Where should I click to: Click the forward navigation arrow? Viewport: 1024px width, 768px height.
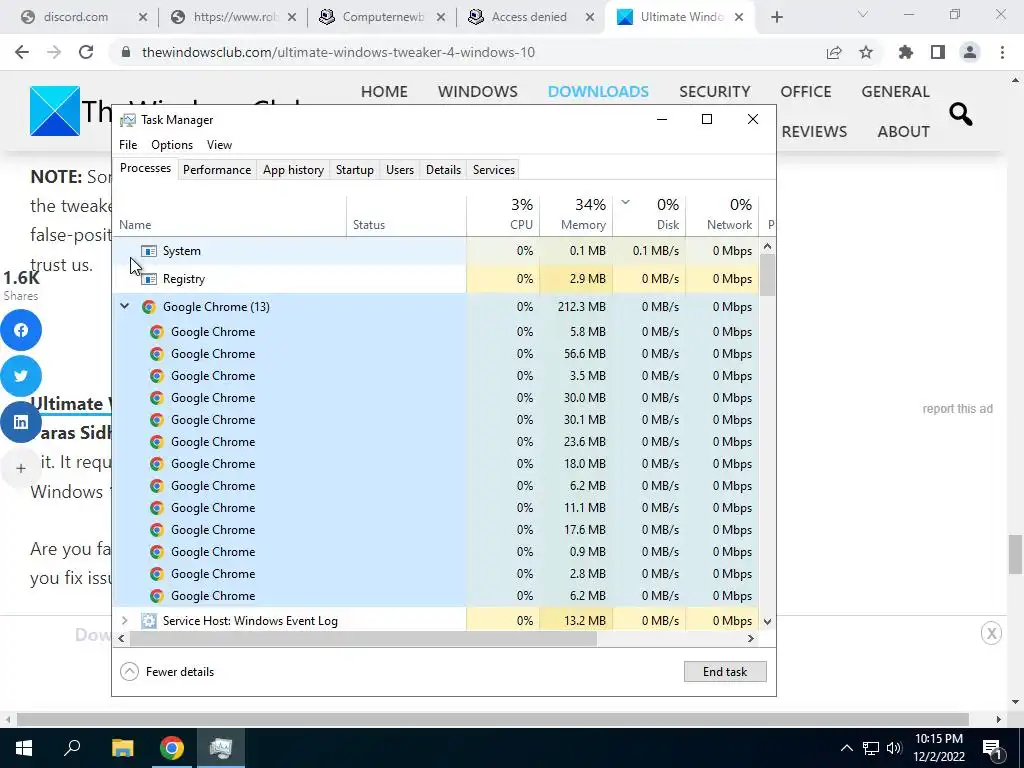click(x=54, y=52)
